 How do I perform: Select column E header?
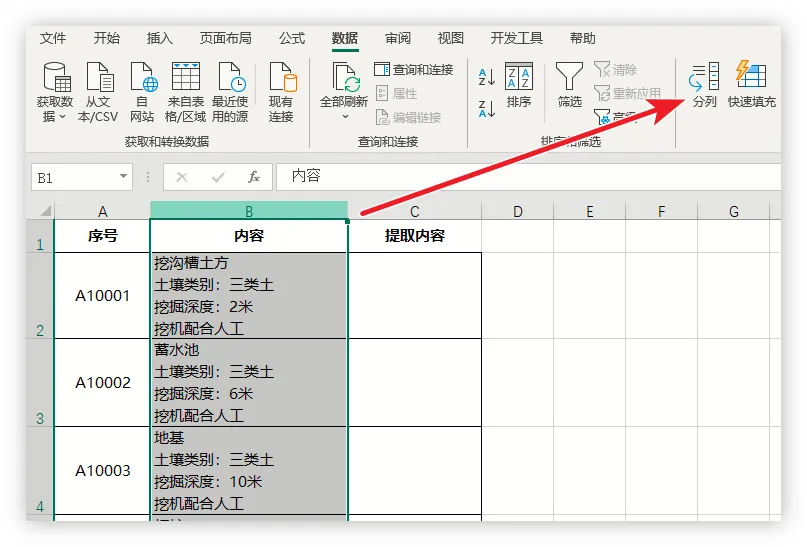pyautogui.click(x=590, y=211)
